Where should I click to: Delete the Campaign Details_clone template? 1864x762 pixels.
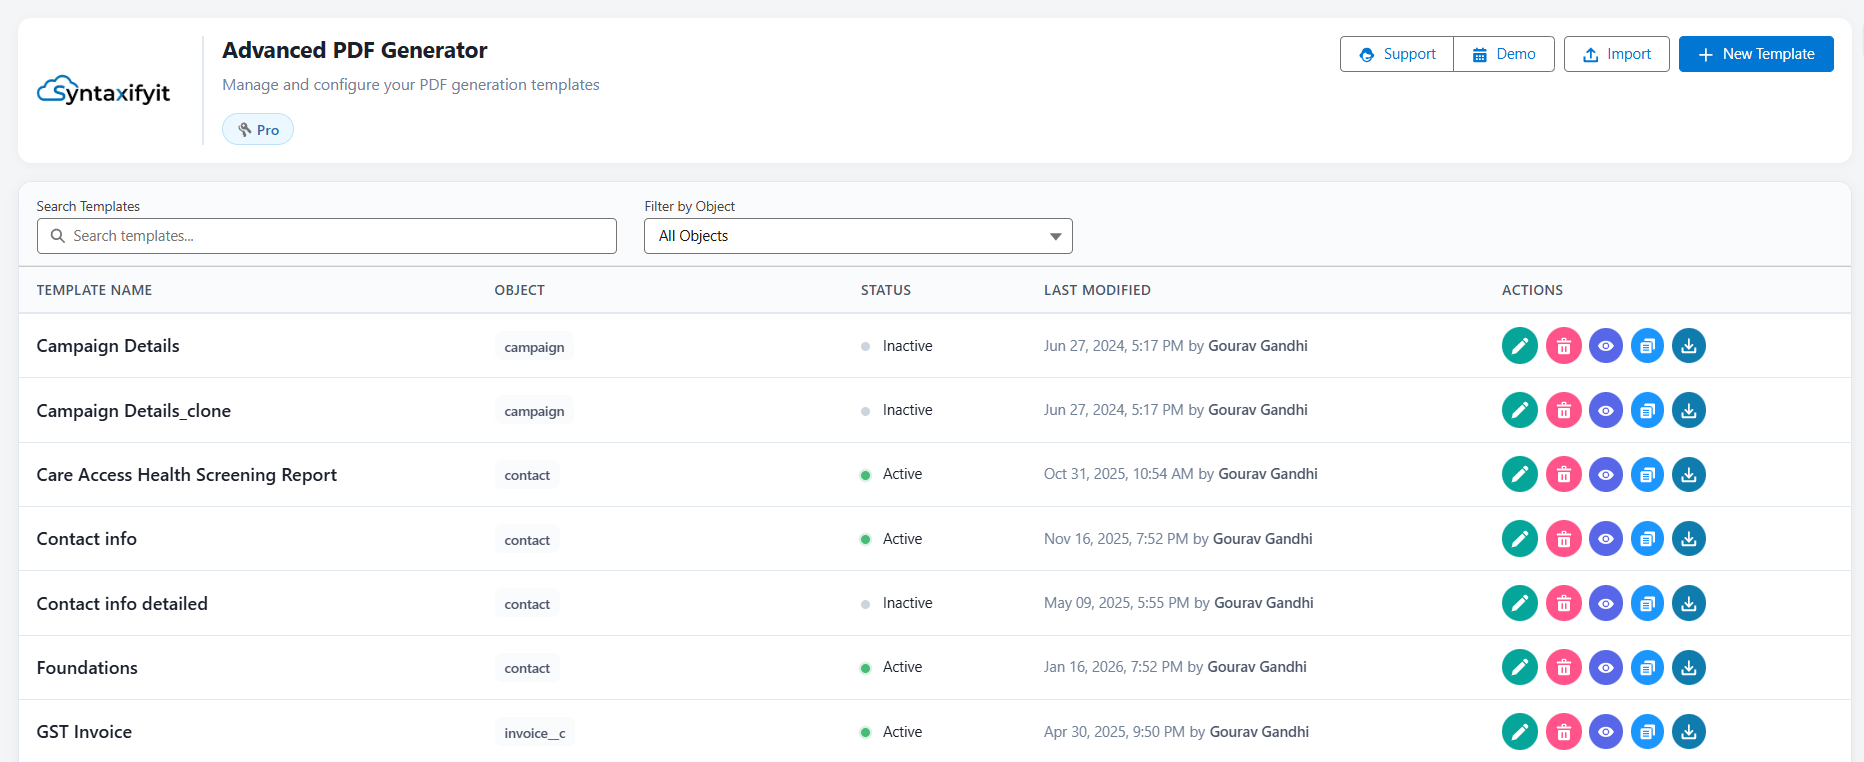pyautogui.click(x=1563, y=410)
